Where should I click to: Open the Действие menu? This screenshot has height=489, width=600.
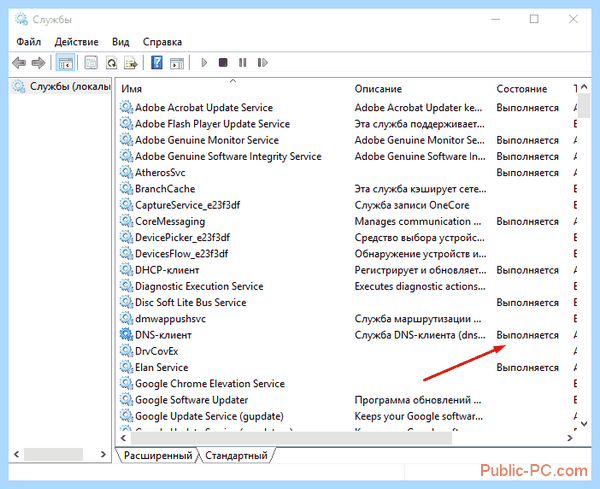point(77,42)
